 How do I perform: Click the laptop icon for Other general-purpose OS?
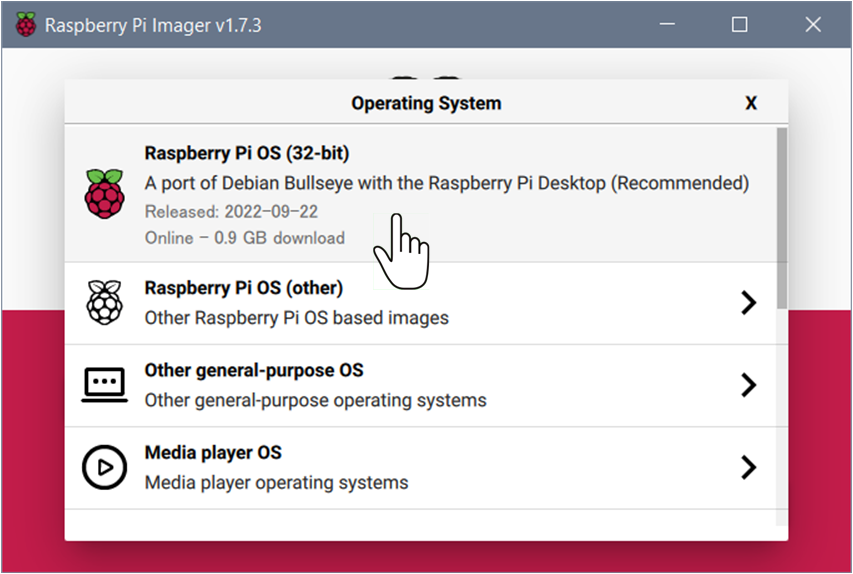104,385
